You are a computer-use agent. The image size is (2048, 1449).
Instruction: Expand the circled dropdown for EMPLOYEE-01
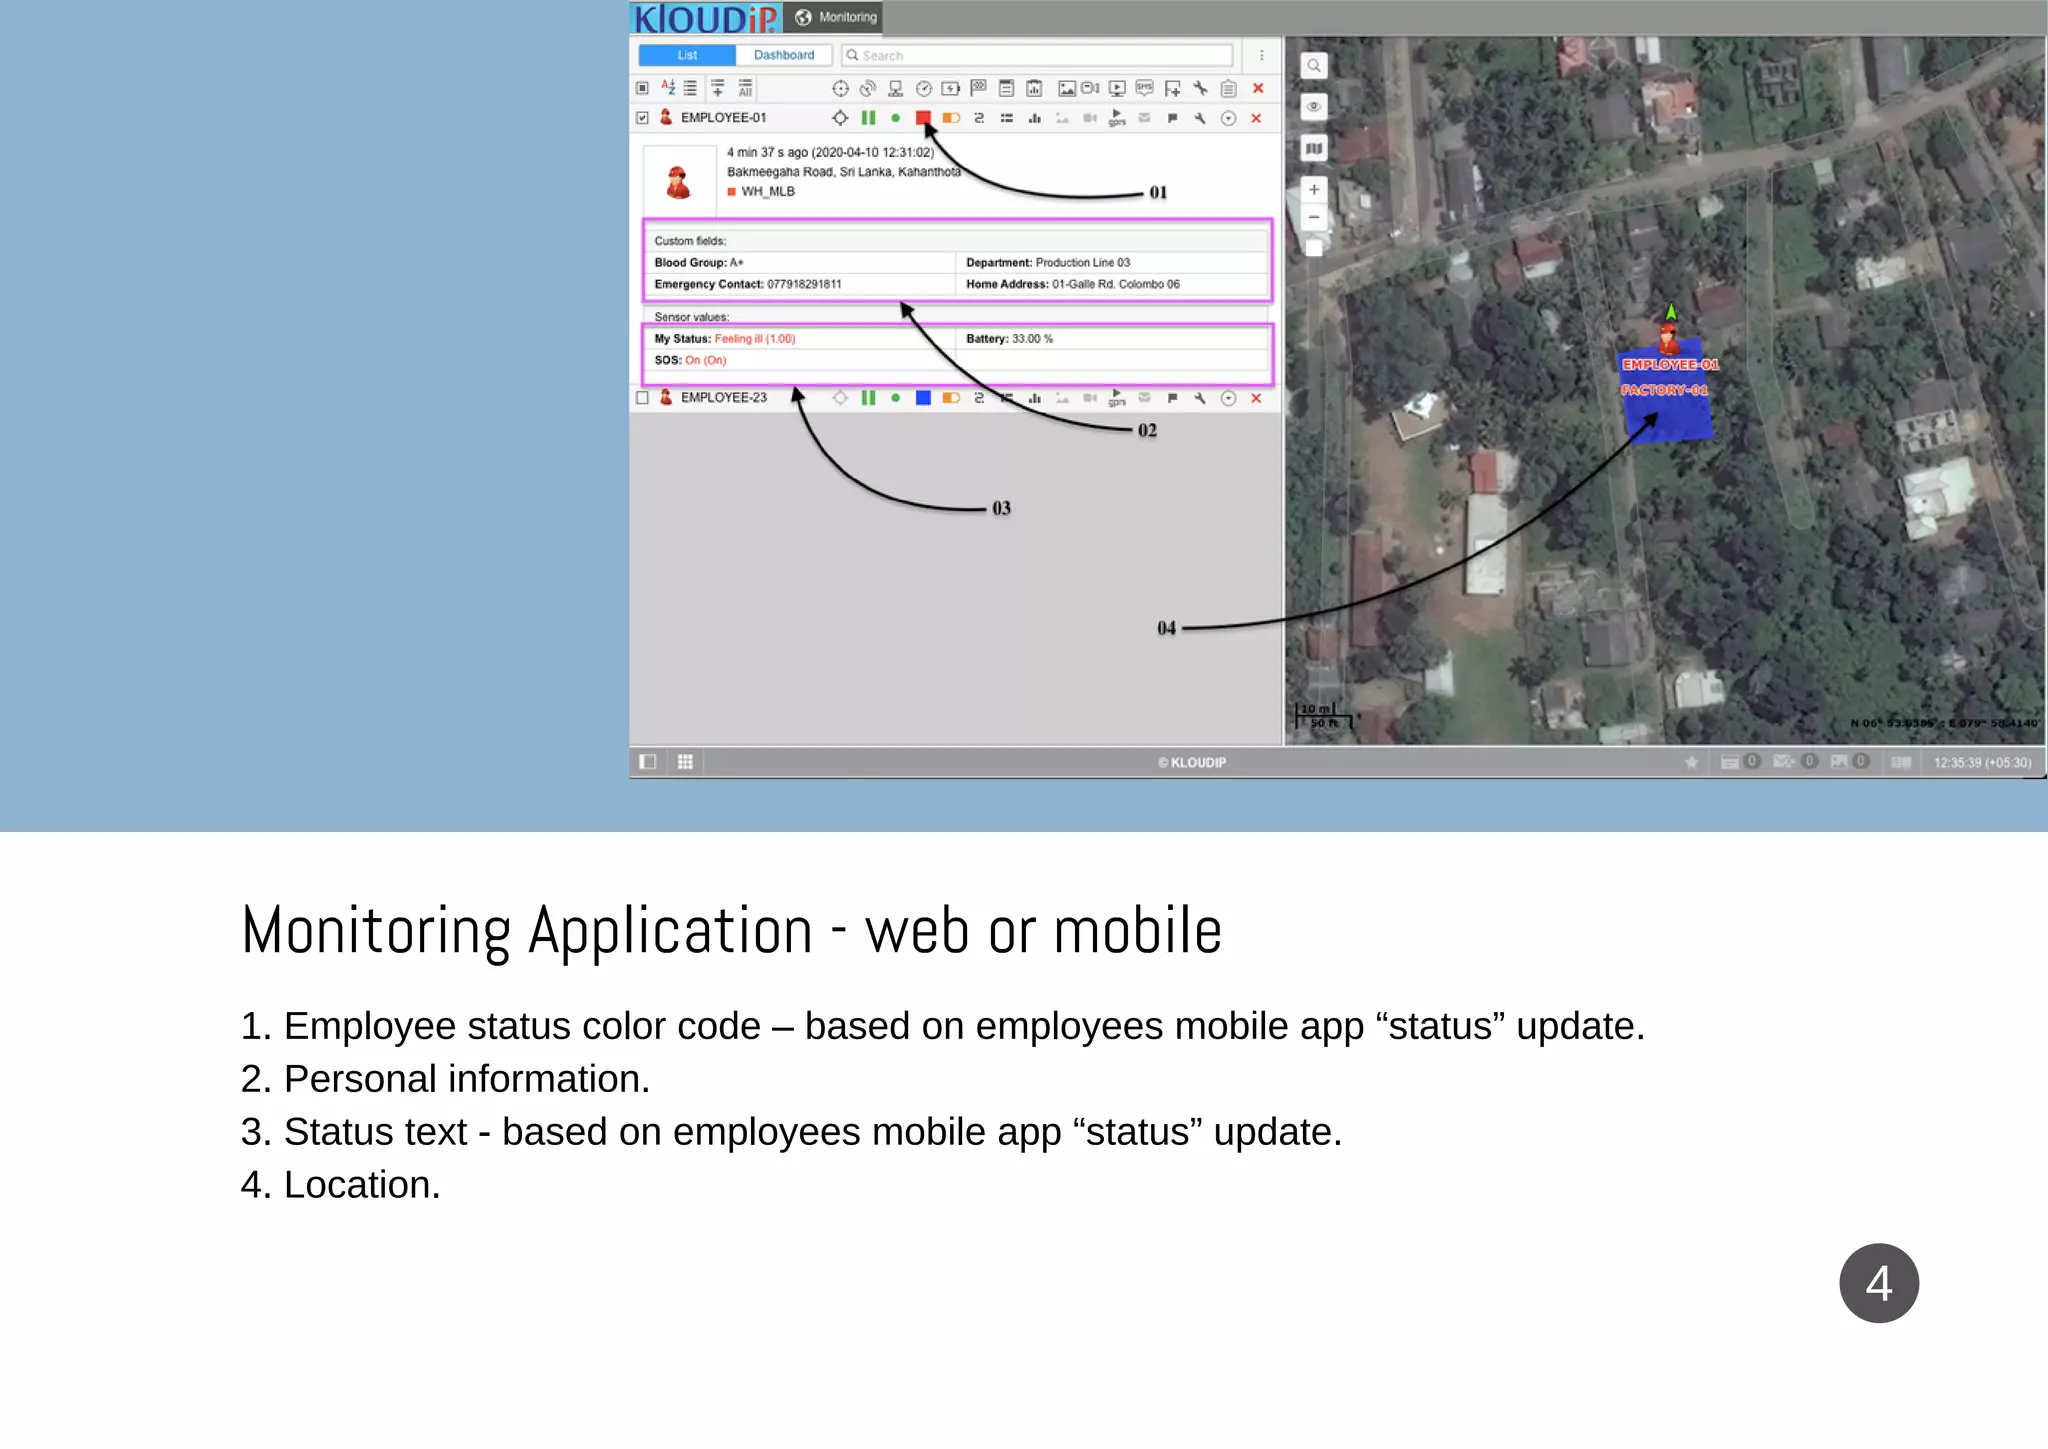point(1228,118)
